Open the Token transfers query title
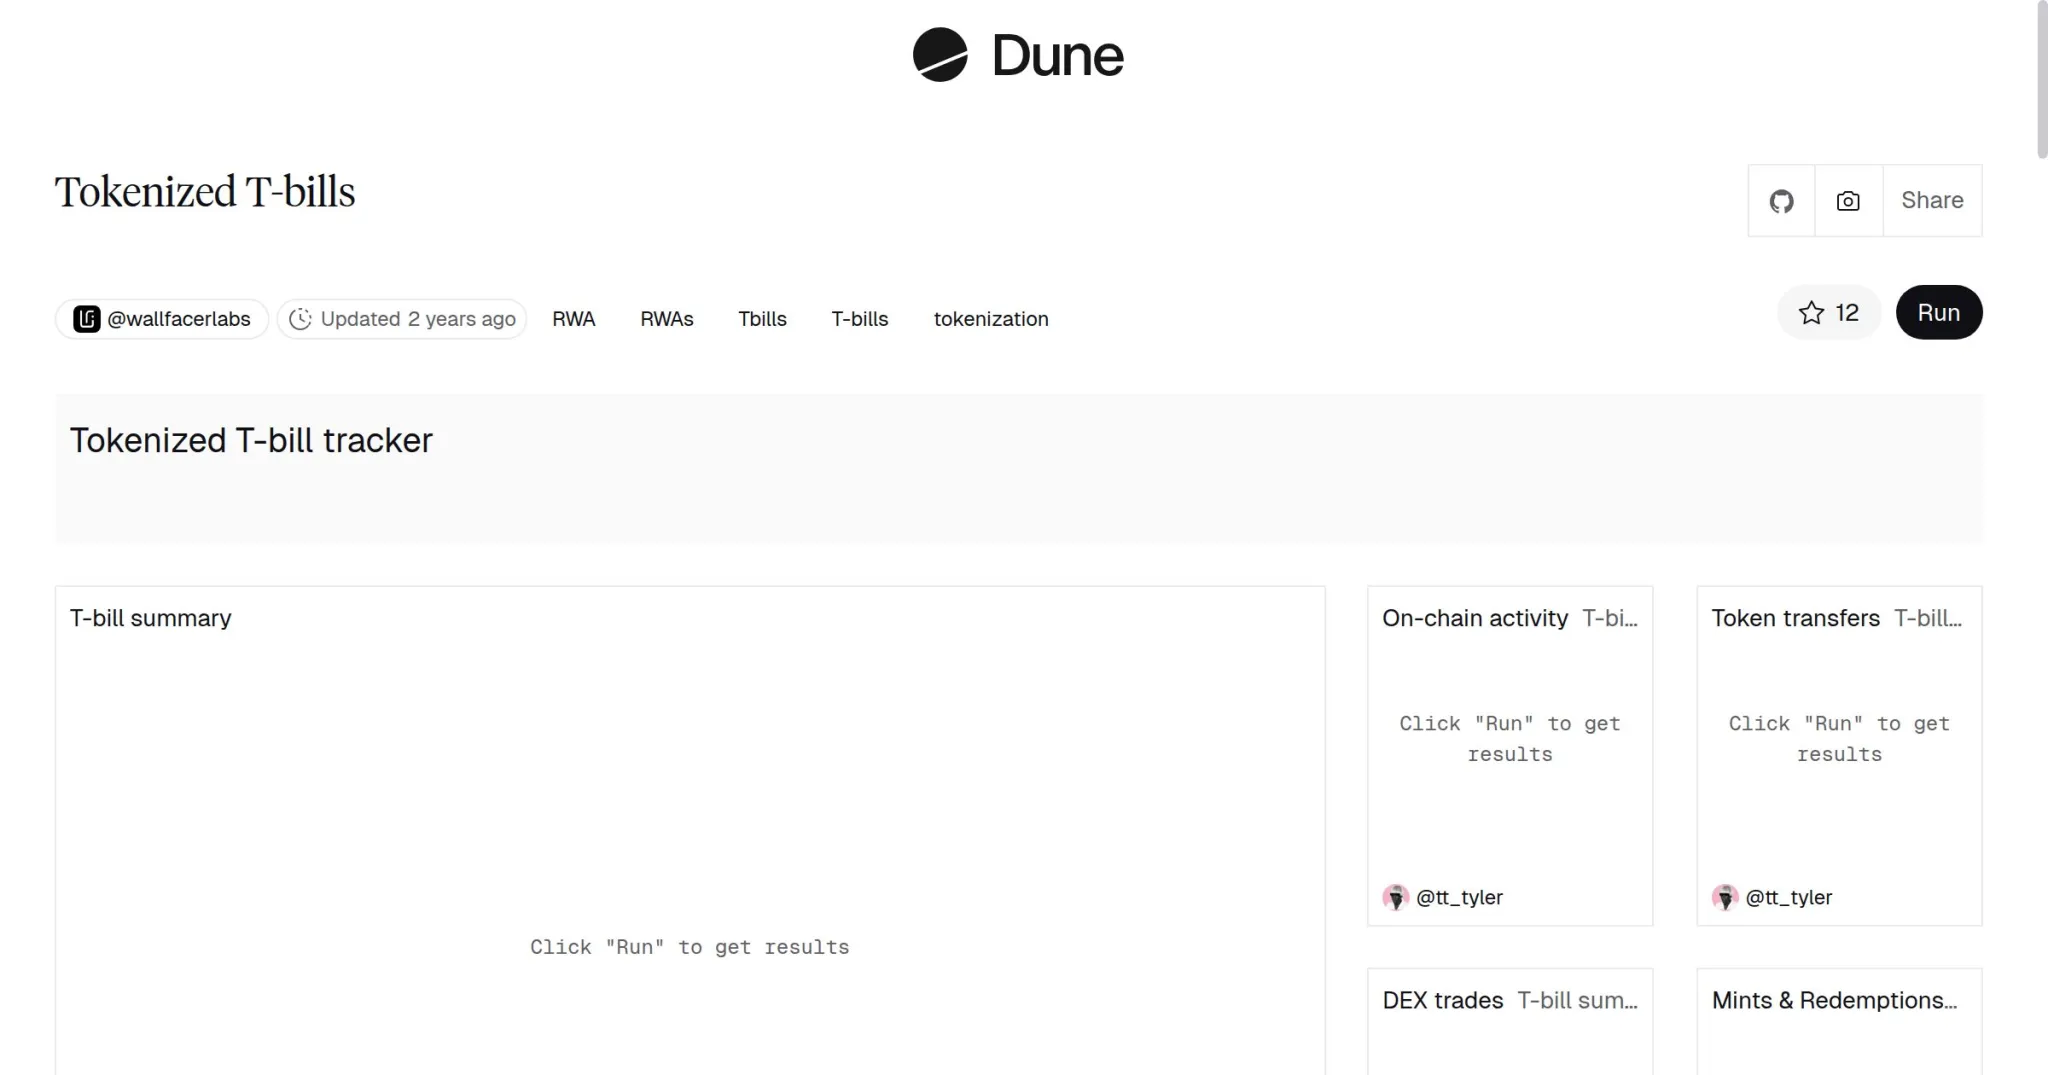 coord(1795,618)
